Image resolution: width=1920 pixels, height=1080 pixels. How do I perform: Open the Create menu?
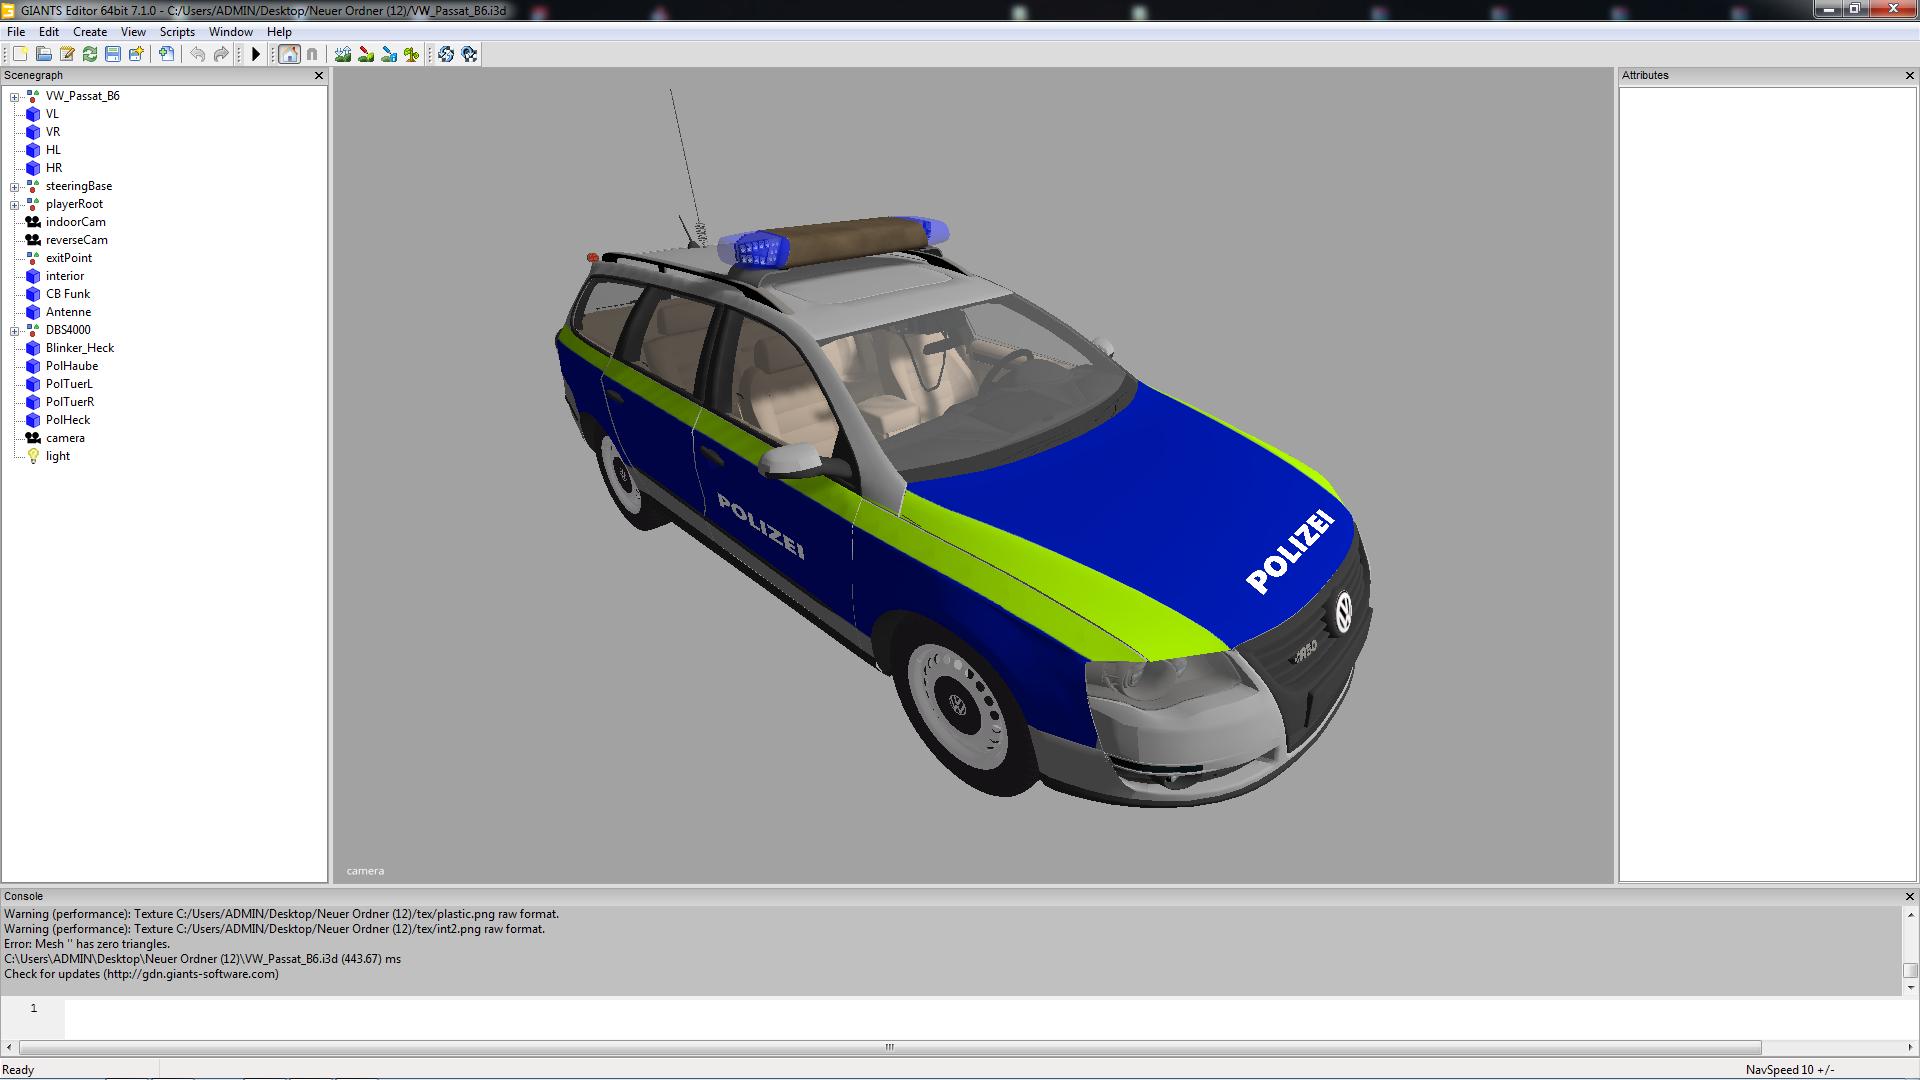click(x=90, y=32)
